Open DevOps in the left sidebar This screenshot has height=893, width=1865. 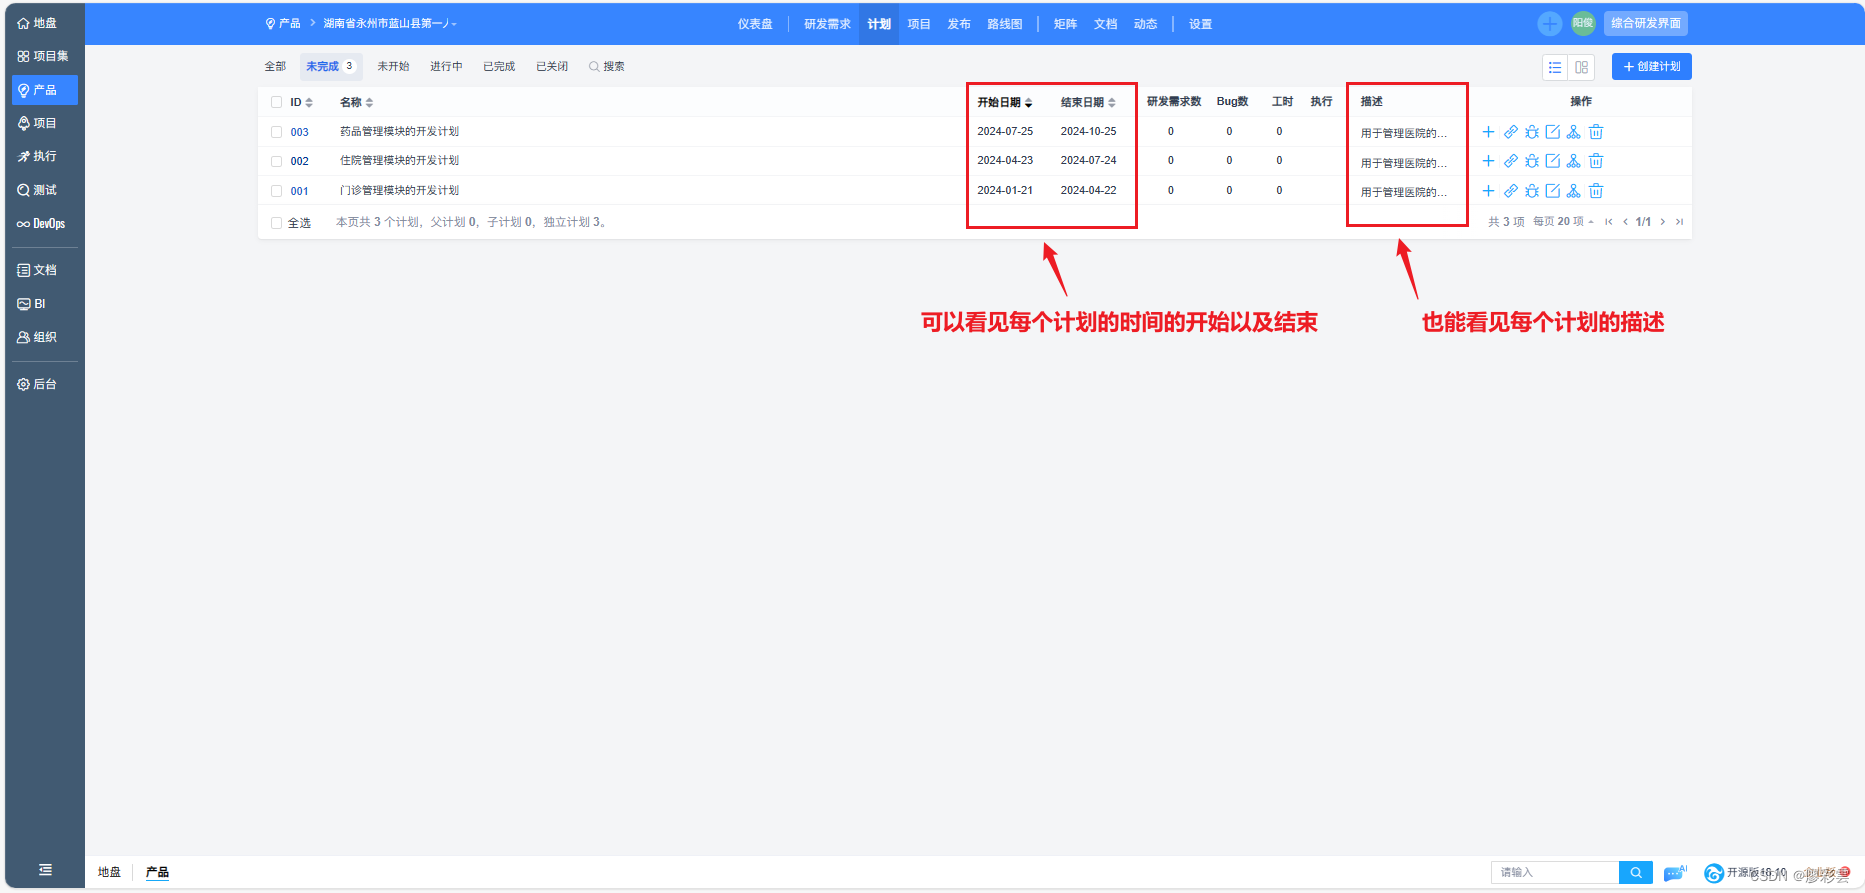point(41,223)
